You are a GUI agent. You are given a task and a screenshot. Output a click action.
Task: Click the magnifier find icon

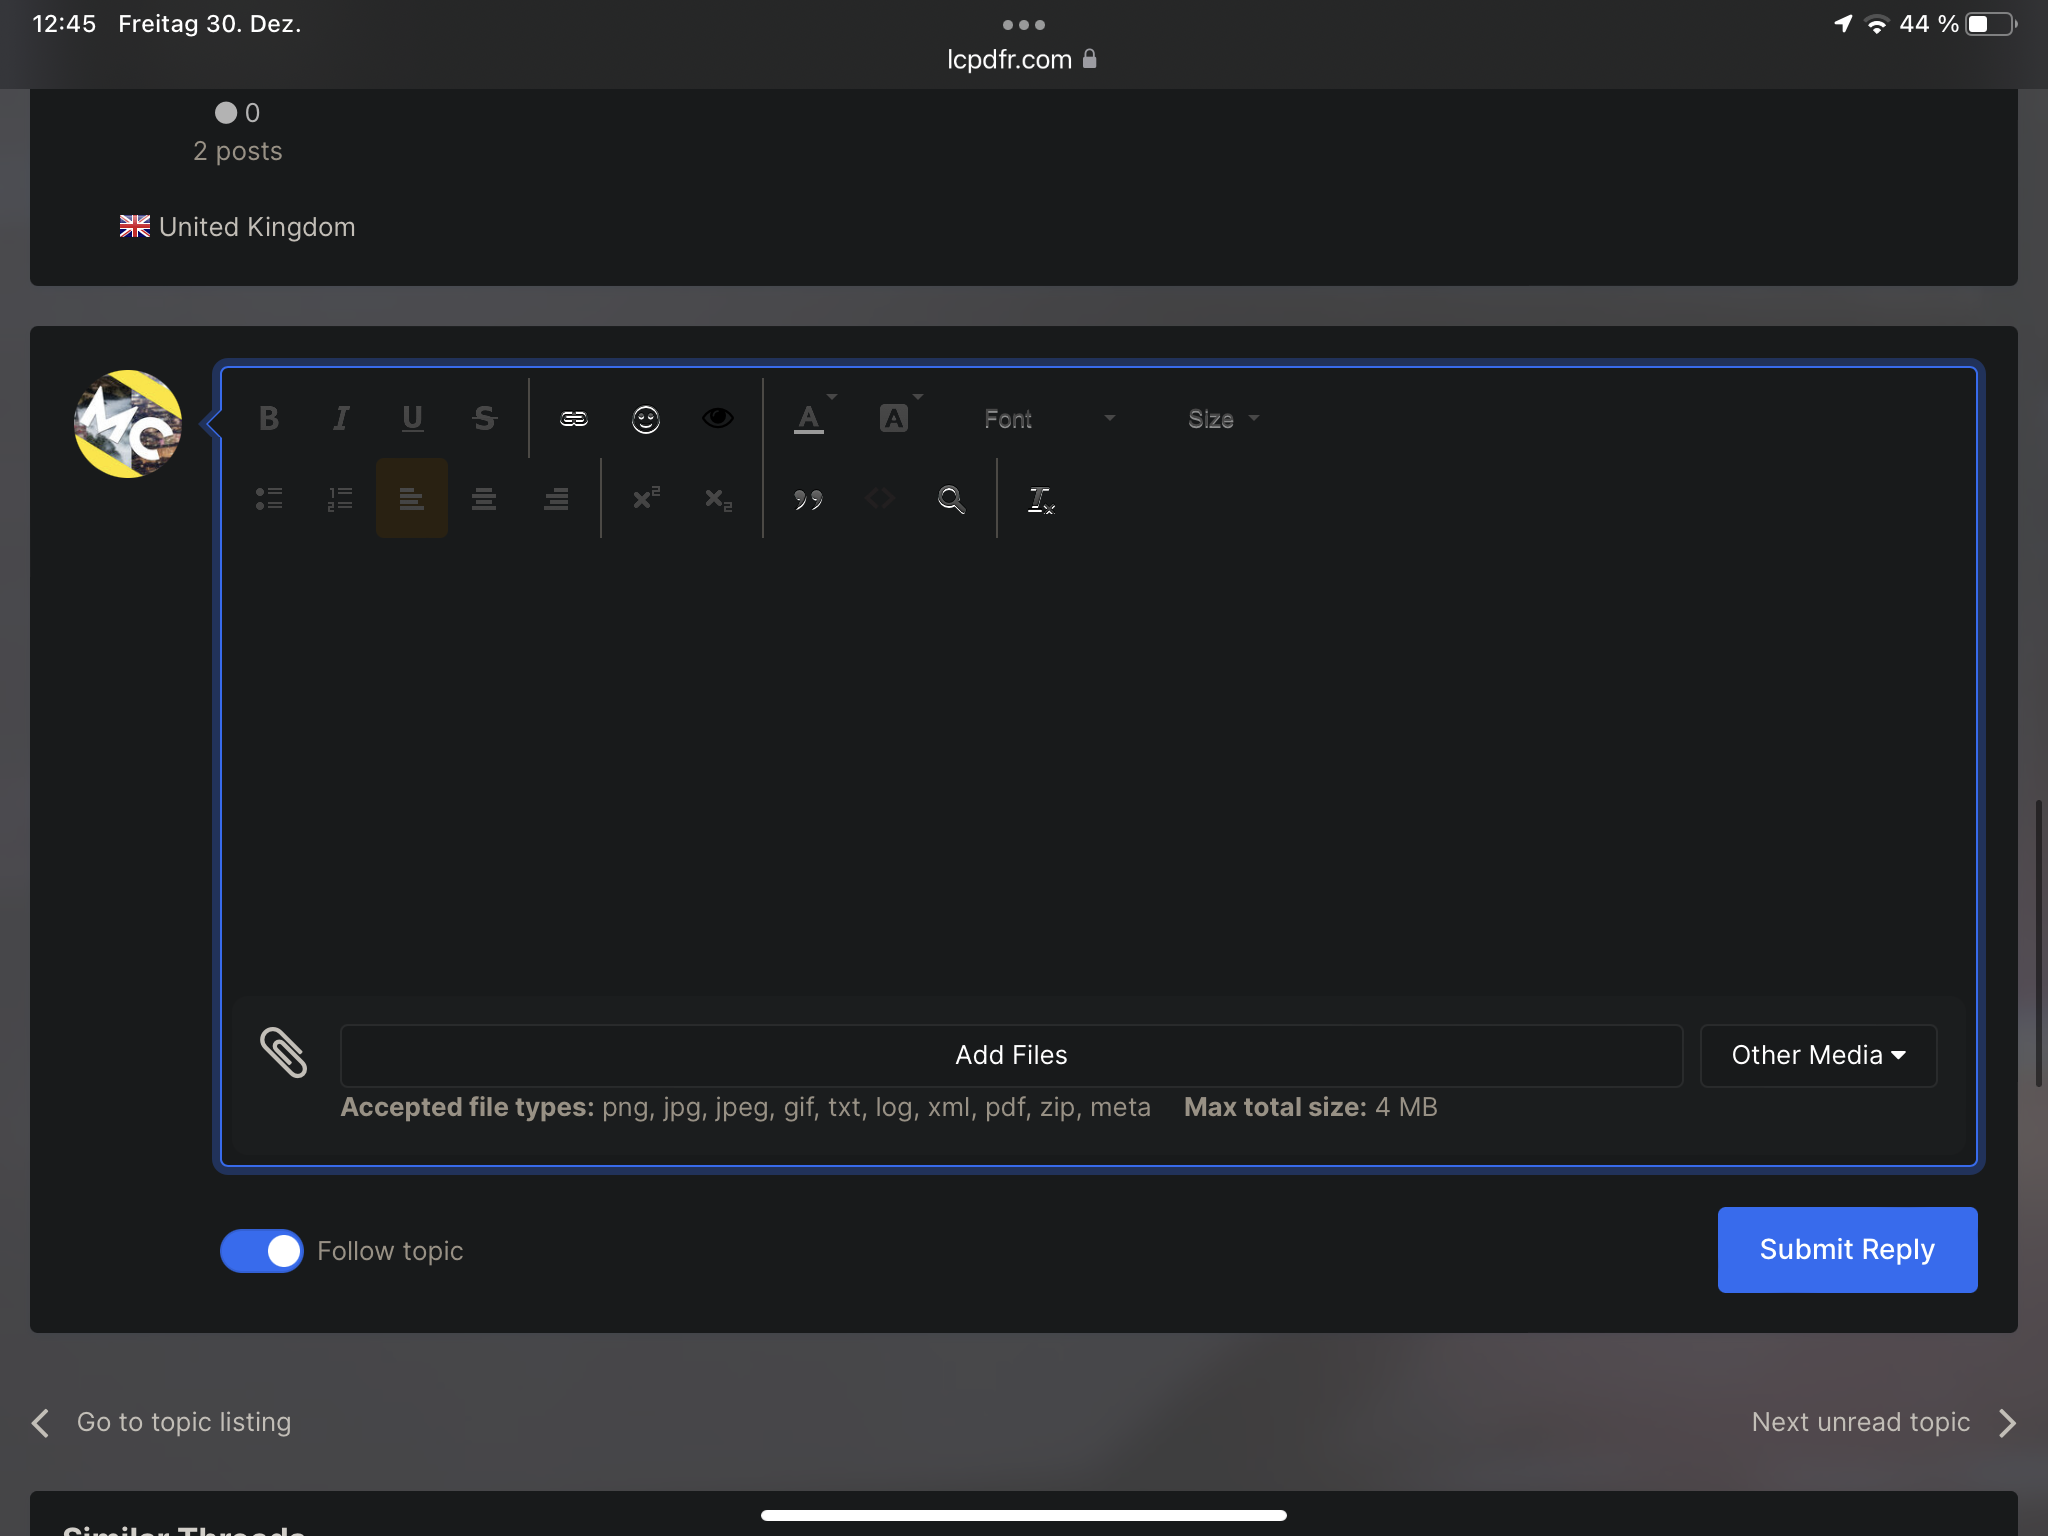[x=950, y=498]
